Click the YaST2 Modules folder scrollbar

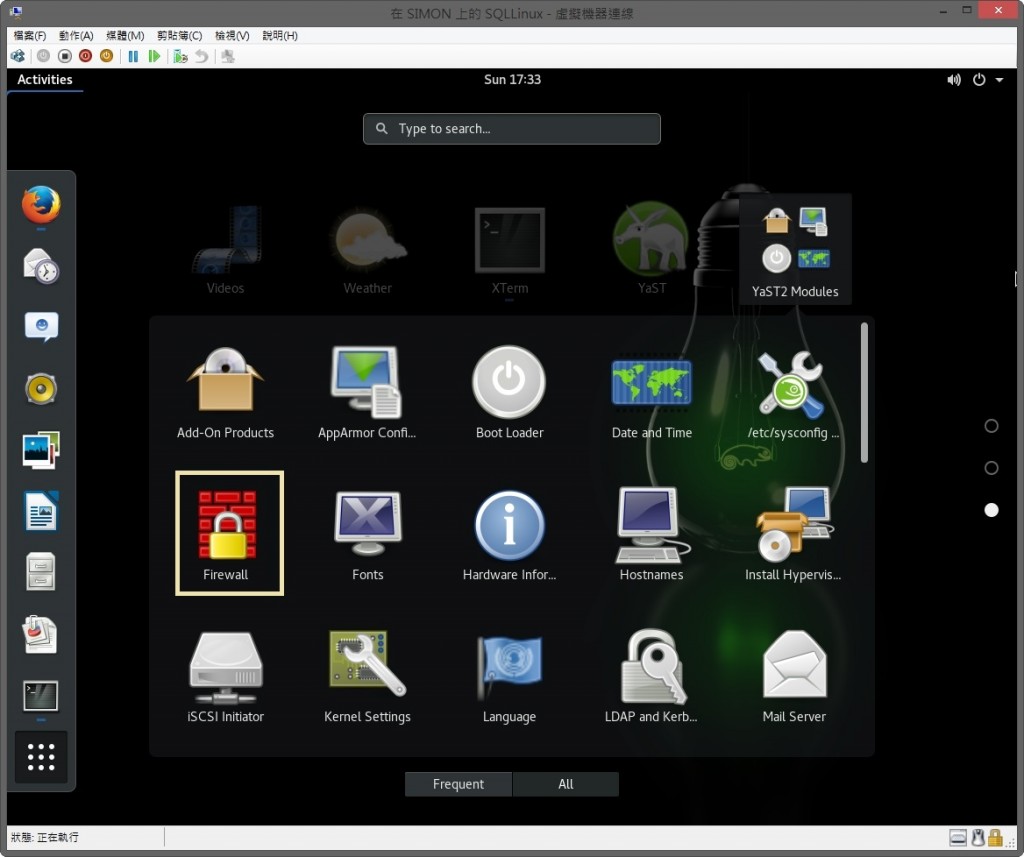point(864,392)
